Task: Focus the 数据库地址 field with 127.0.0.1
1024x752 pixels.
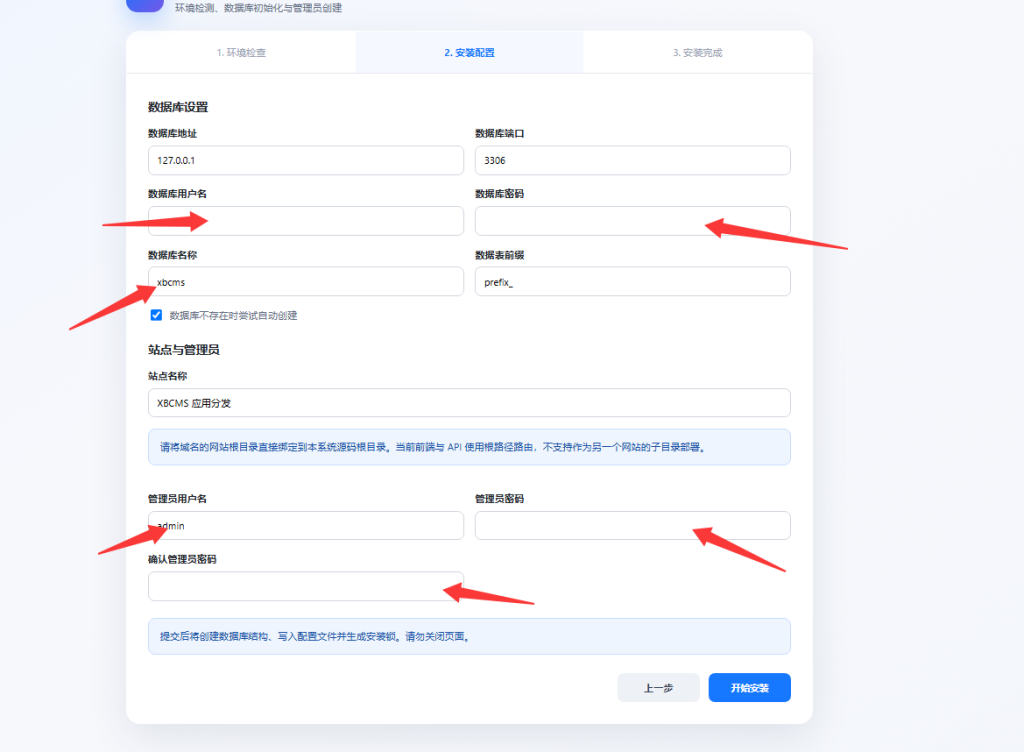Action: click(x=306, y=161)
